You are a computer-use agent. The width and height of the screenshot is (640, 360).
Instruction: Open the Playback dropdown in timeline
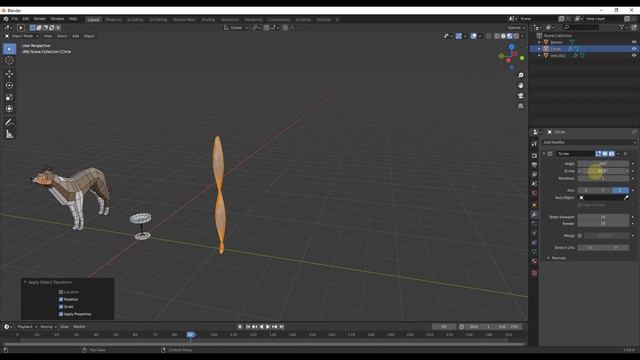click(27, 327)
